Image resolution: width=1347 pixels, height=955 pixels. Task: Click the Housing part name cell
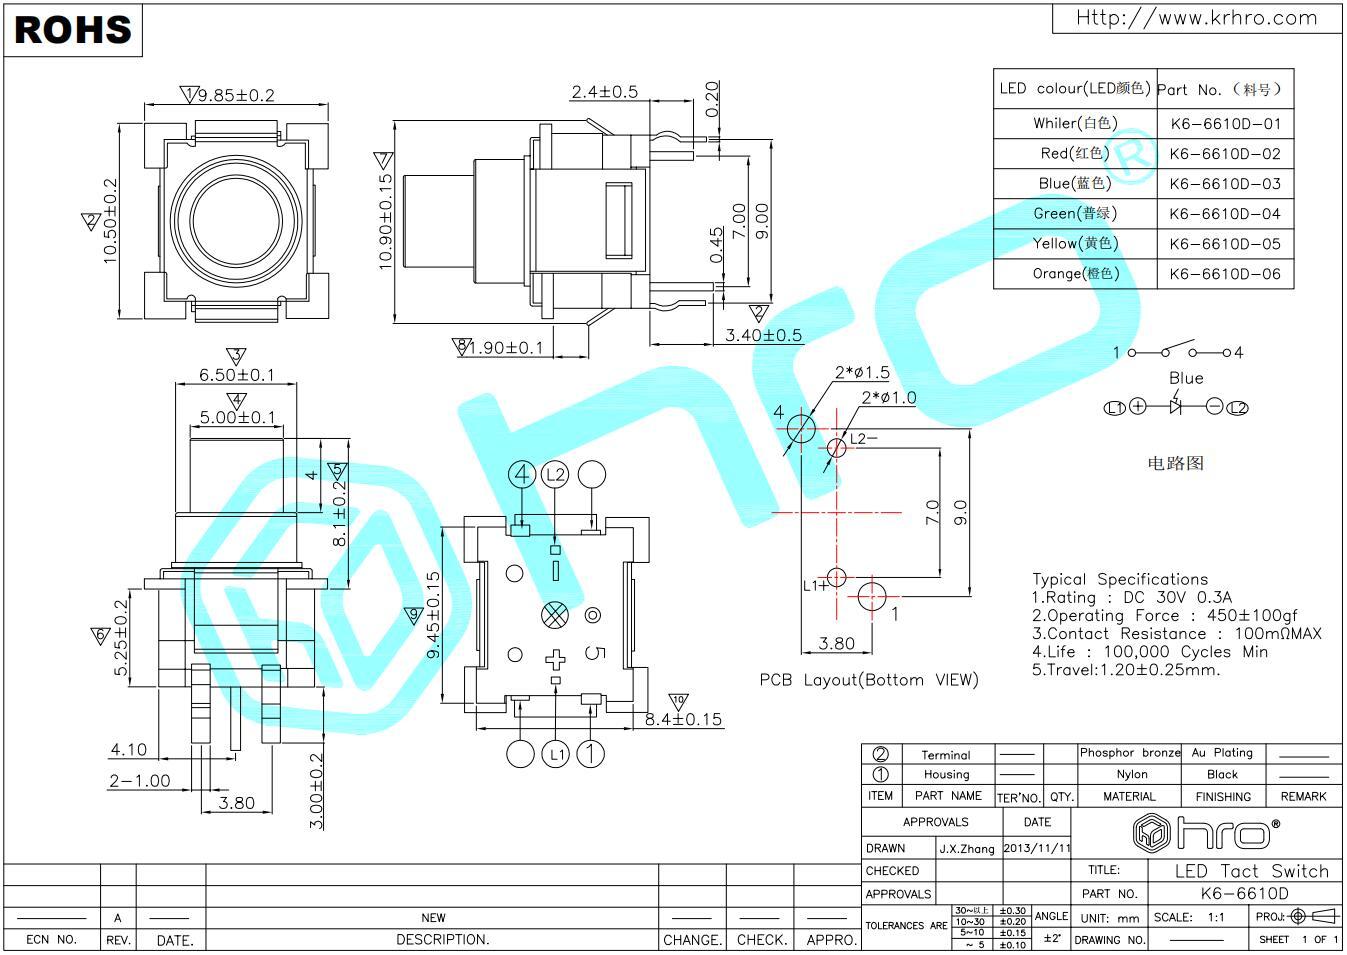click(x=947, y=774)
